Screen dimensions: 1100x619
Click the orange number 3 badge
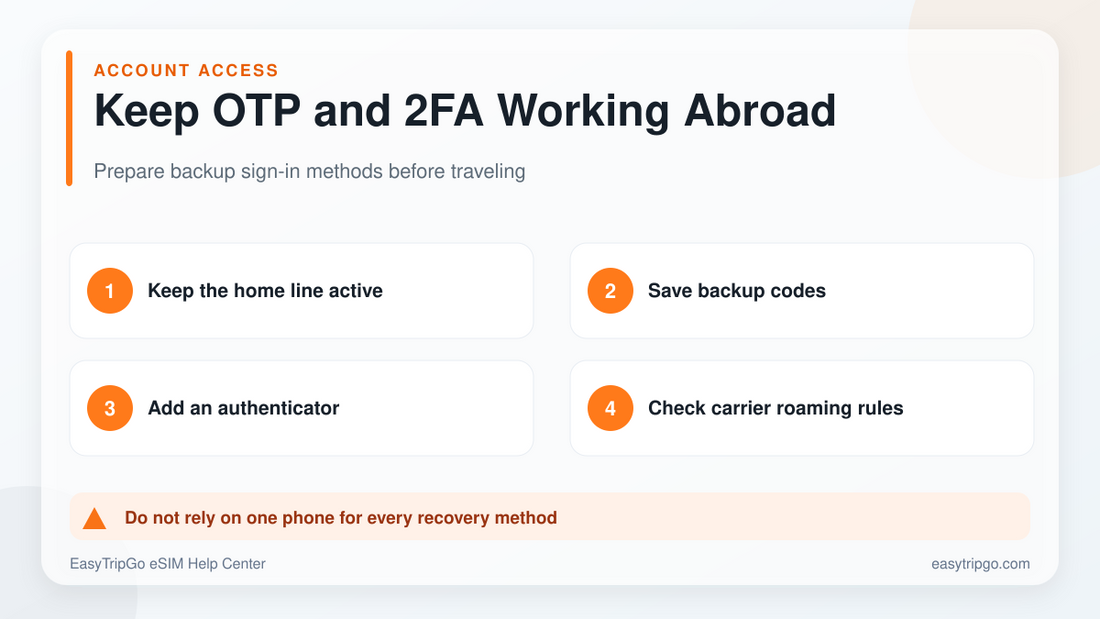(x=110, y=408)
